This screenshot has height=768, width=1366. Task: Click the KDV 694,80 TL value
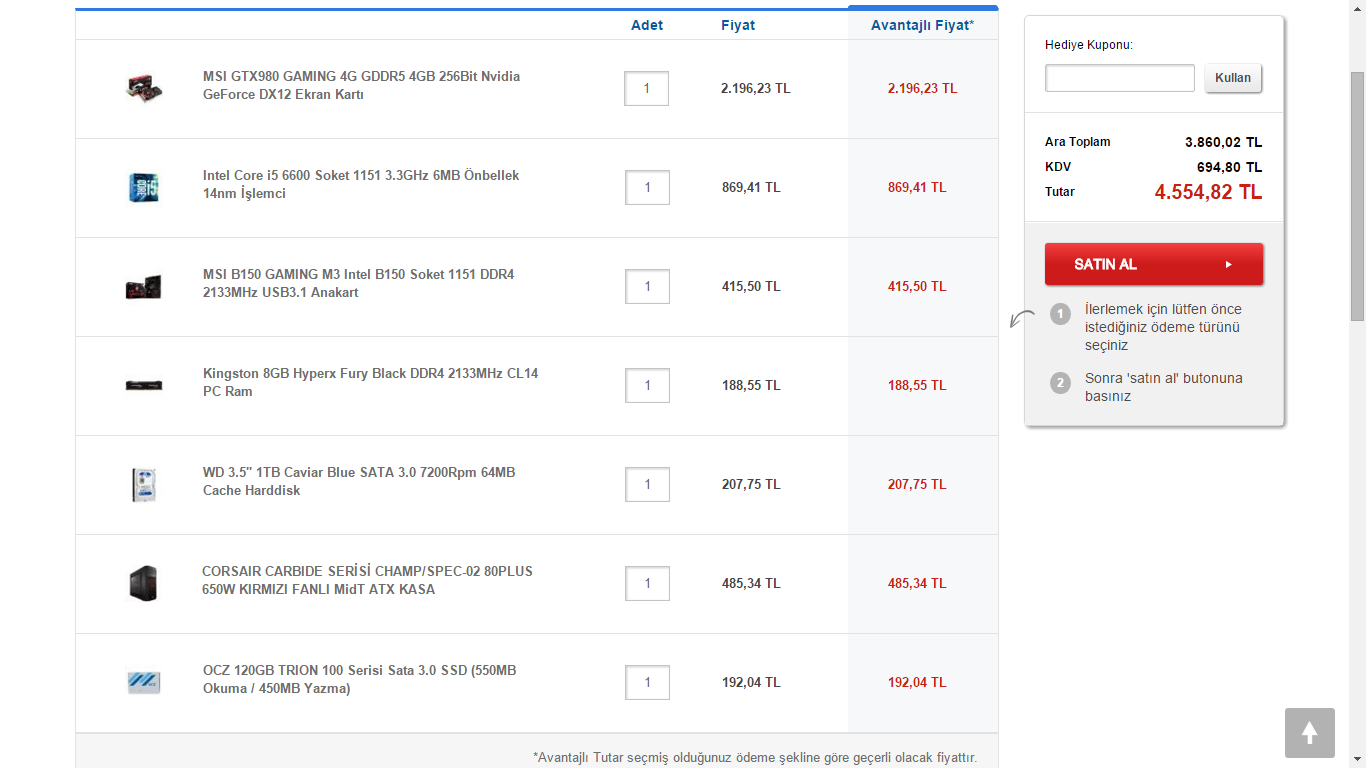pyautogui.click(x=1229, y=167)
